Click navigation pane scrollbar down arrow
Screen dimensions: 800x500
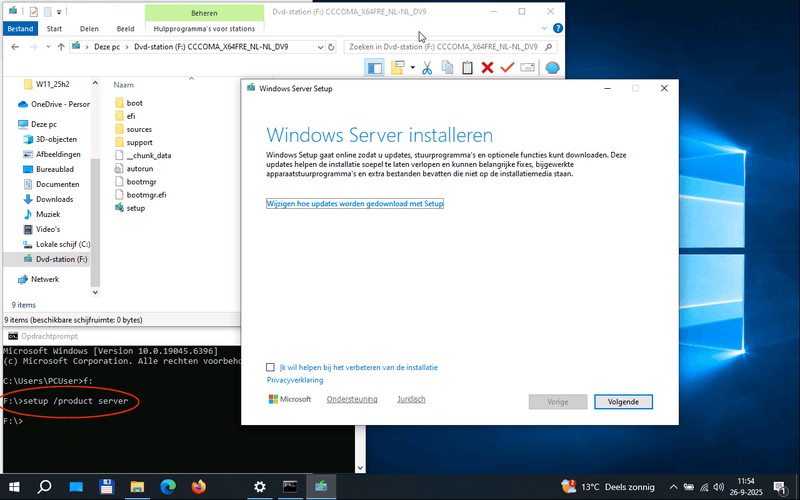[x=95, y=292]
